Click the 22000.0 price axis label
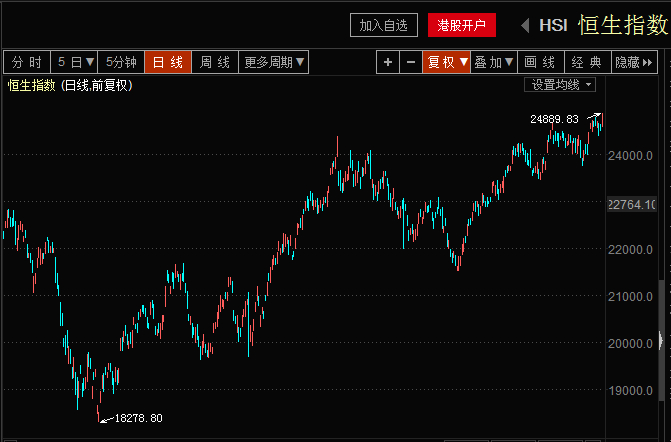 coord(630,249)
